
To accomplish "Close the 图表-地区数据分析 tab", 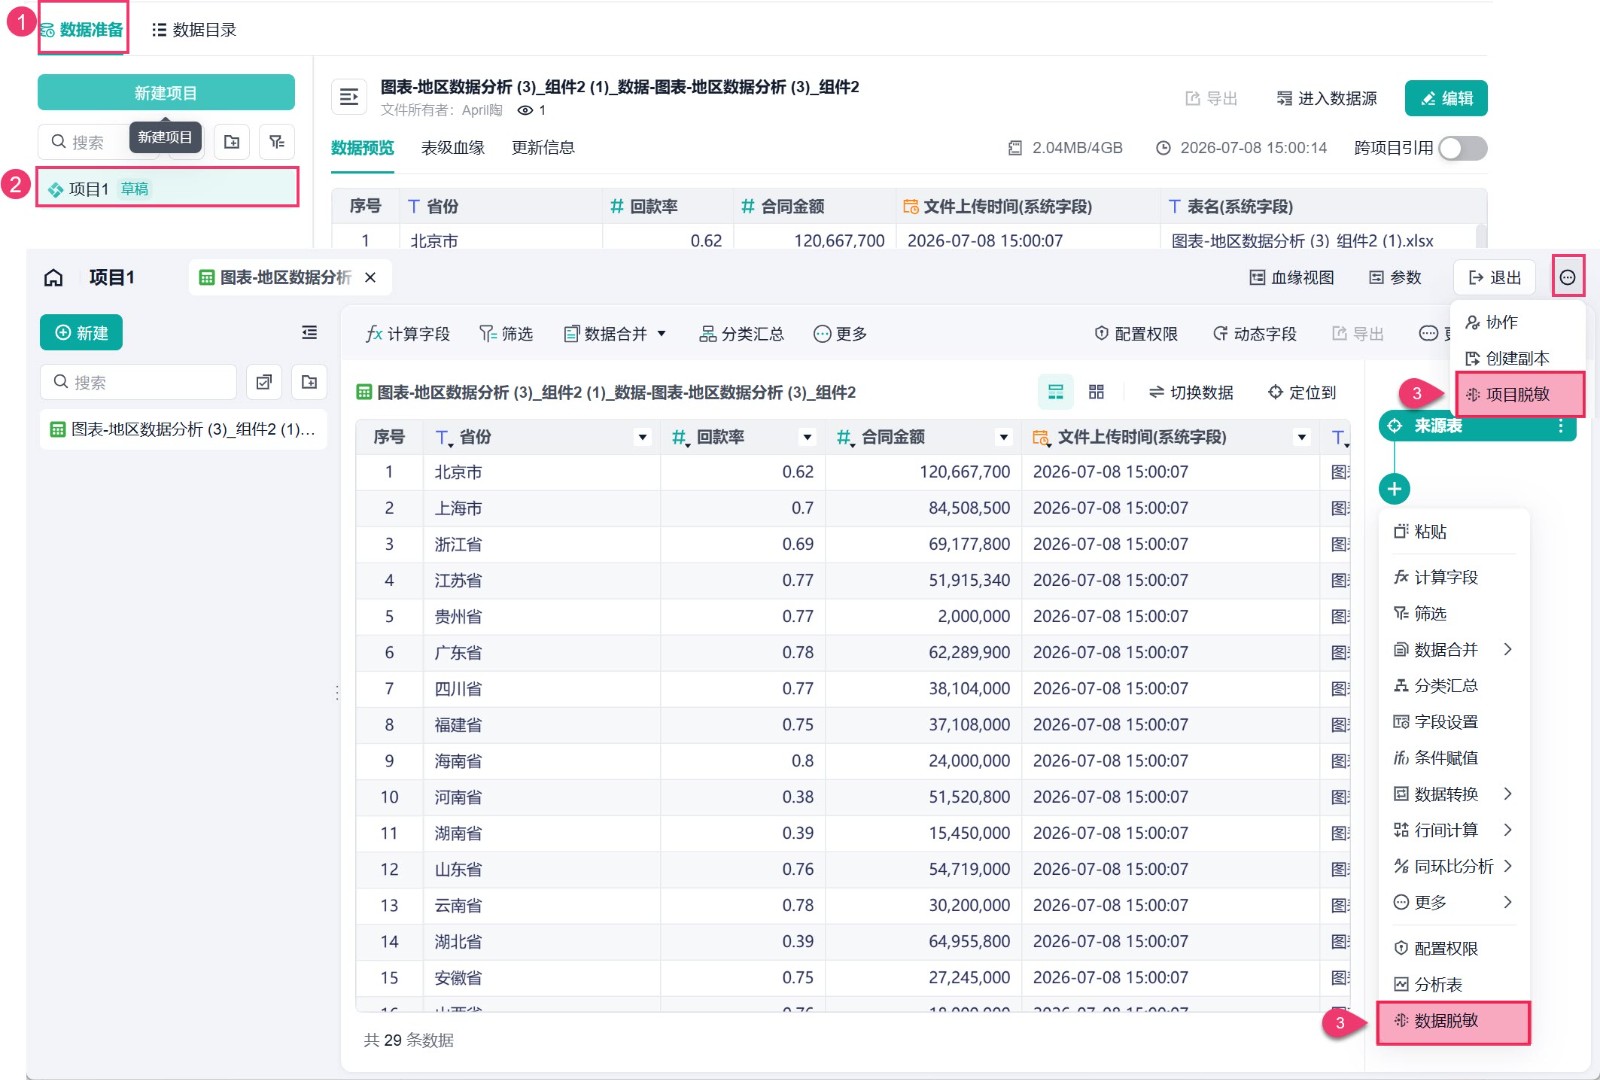I will tap(371, 277).
